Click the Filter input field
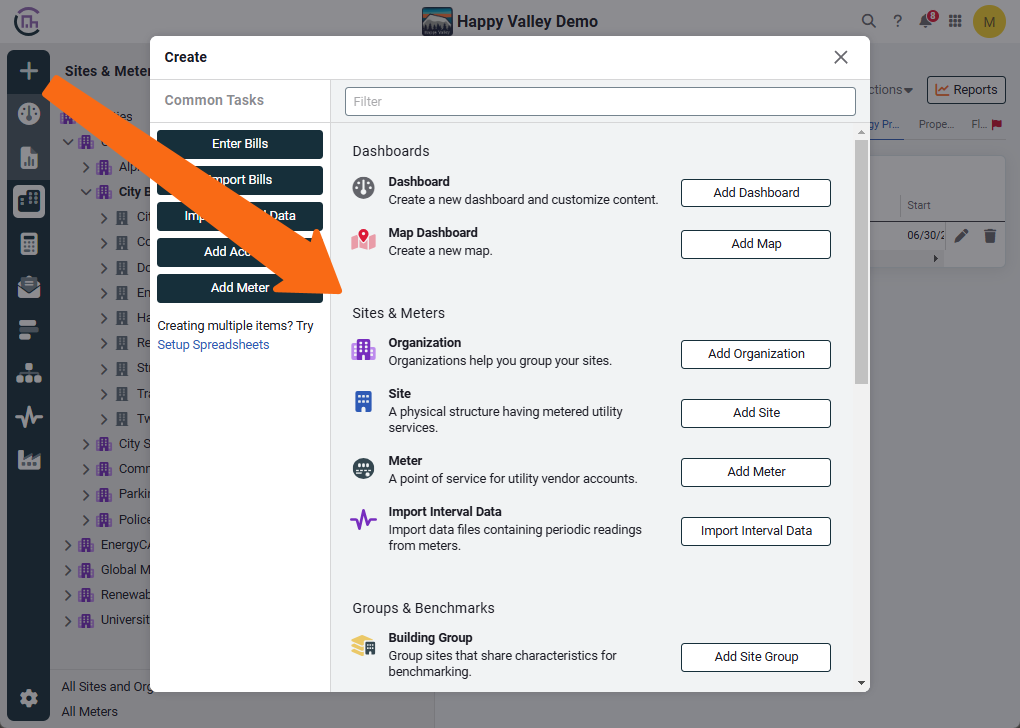 (600, 101)
